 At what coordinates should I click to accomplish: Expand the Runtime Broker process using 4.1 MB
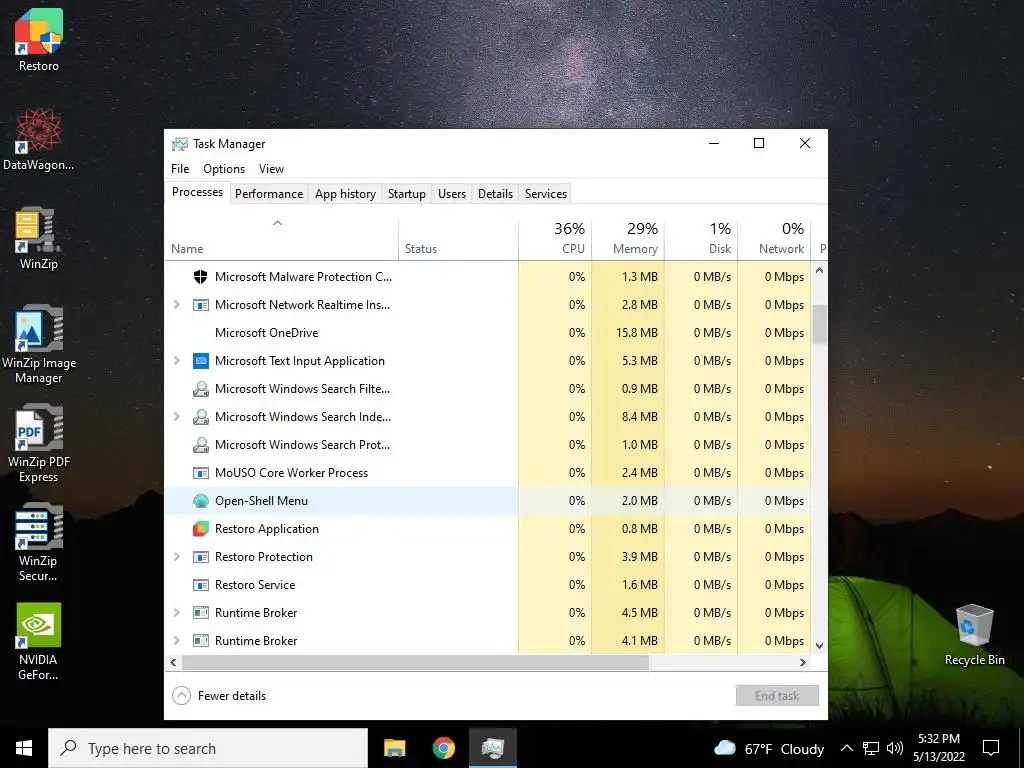(176, 641)
